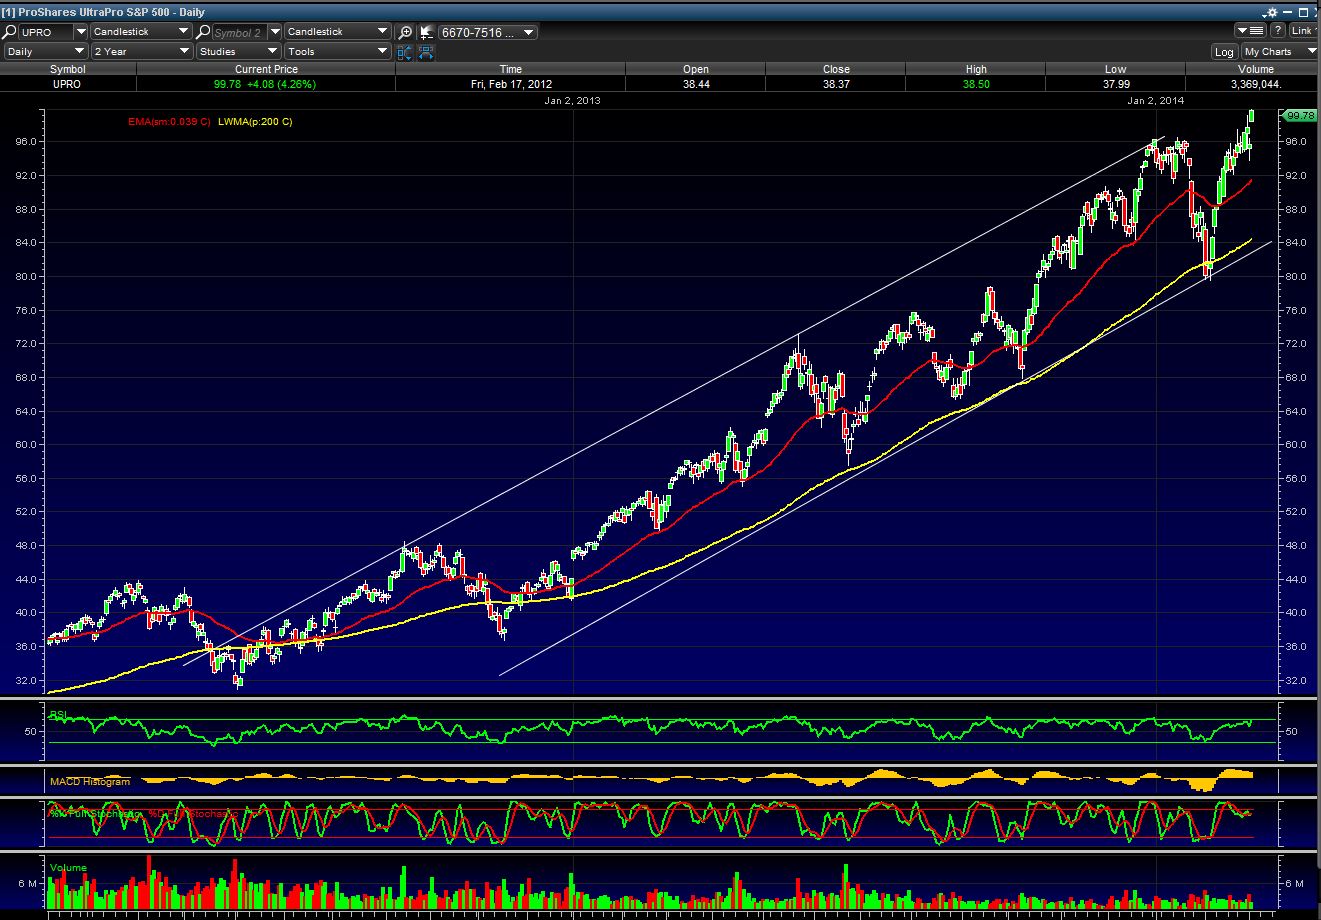Open the settings gear icon in title bar

(1272, 12)
